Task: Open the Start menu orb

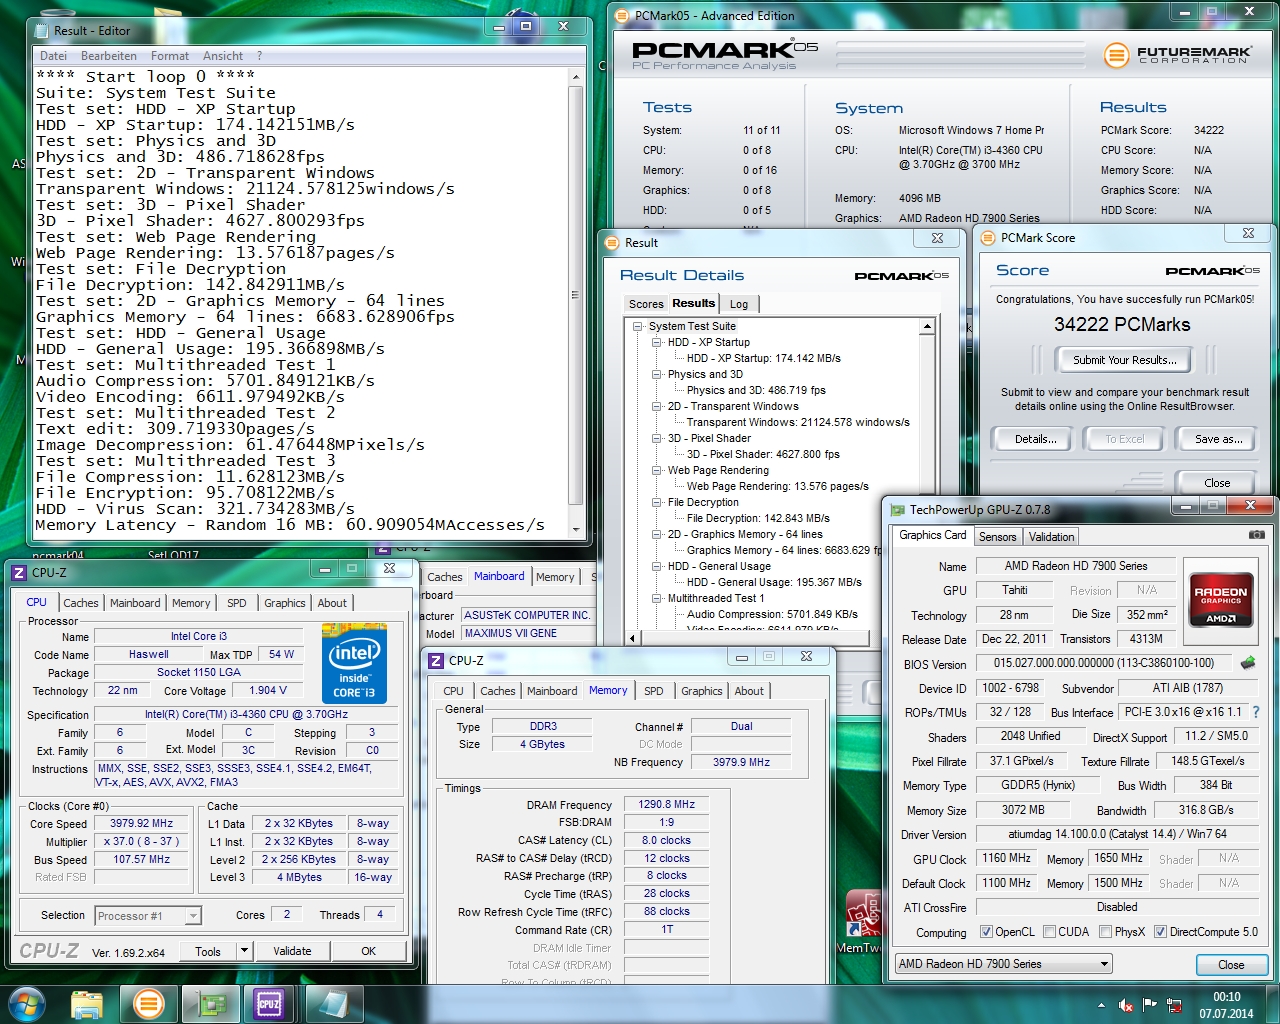Action: [26, 1003]
